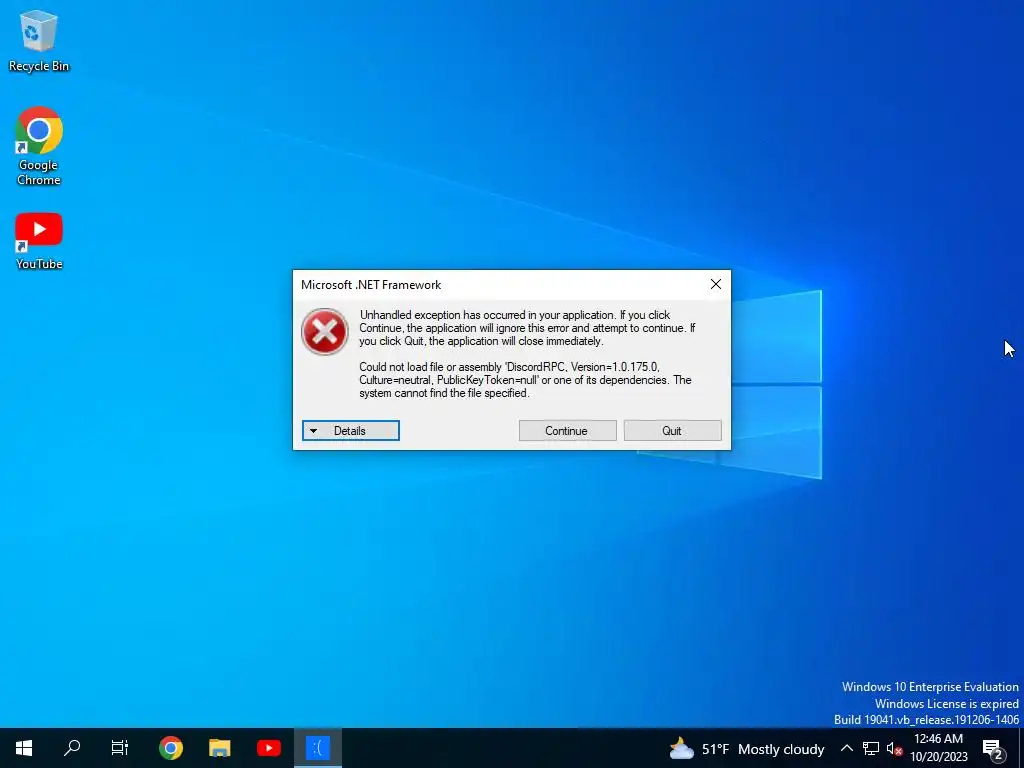The height and width of the screenshot is (768, 1024).
Task: Open Task View on the taskbar
Action: tap(120, 748)
